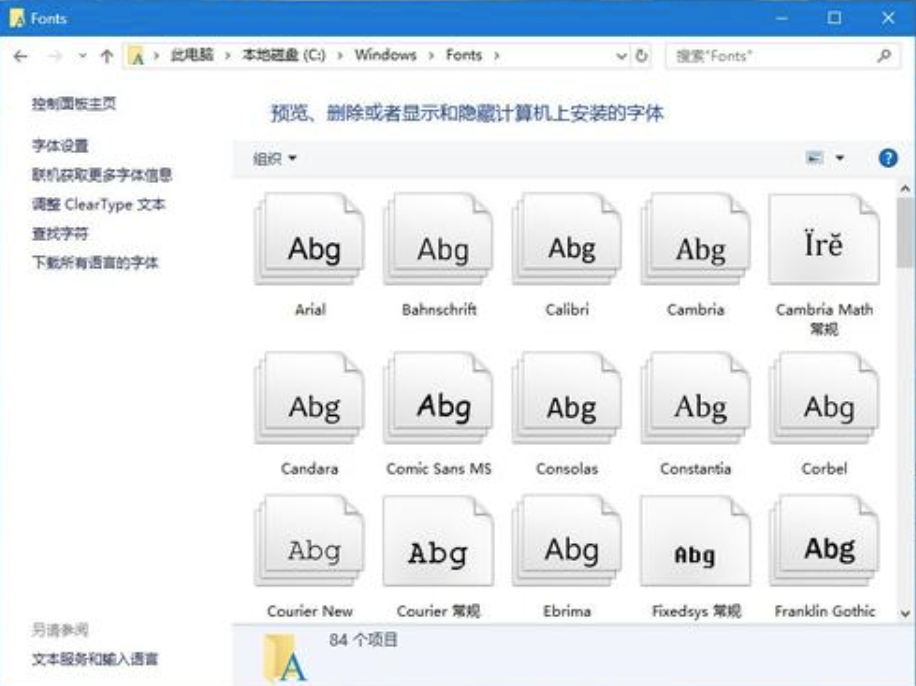
Task: Select the Corbel font icon
Action: point(824,398)
